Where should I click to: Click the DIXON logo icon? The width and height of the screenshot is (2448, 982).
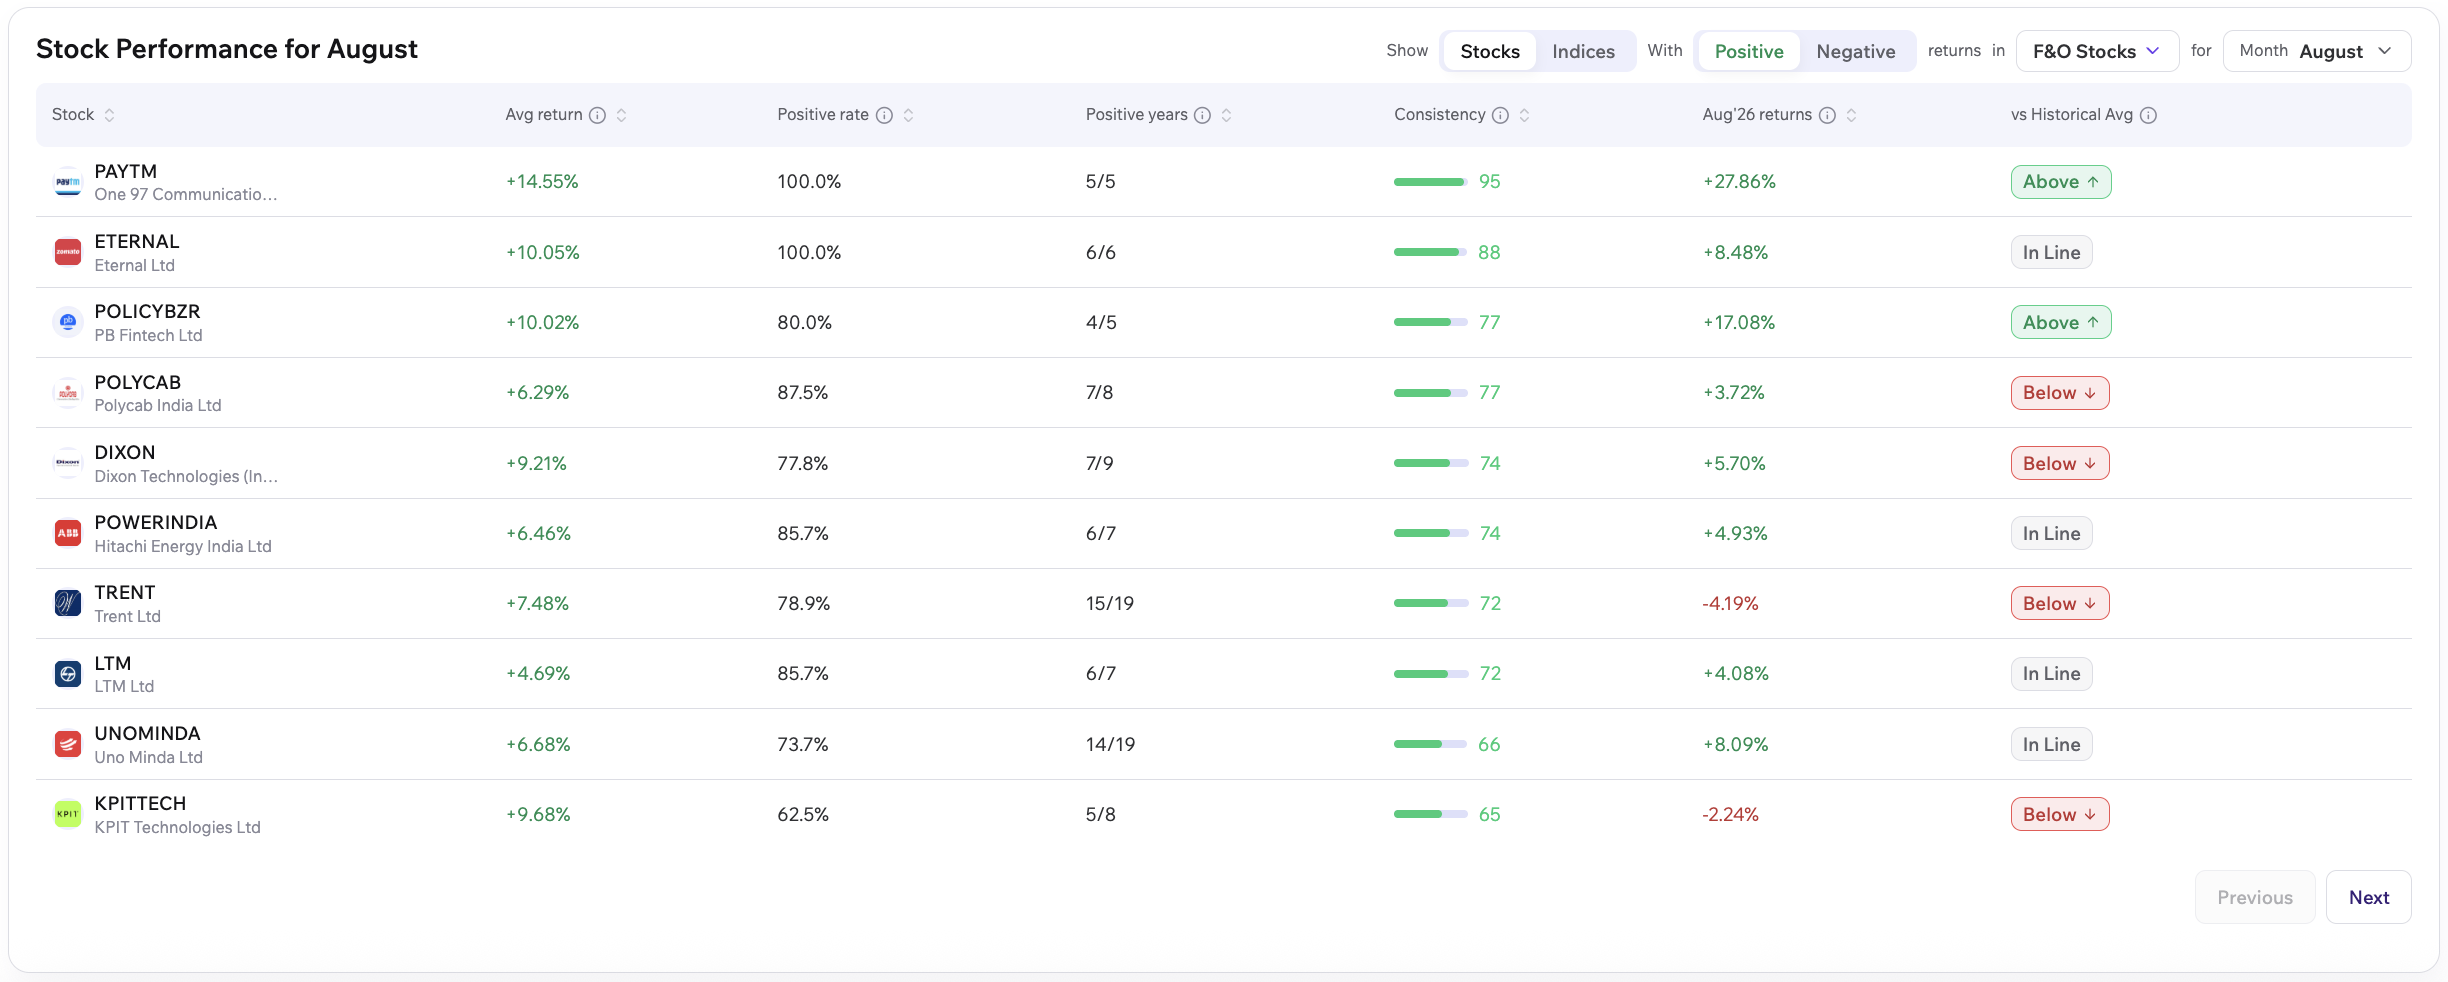tap(68, 463)
